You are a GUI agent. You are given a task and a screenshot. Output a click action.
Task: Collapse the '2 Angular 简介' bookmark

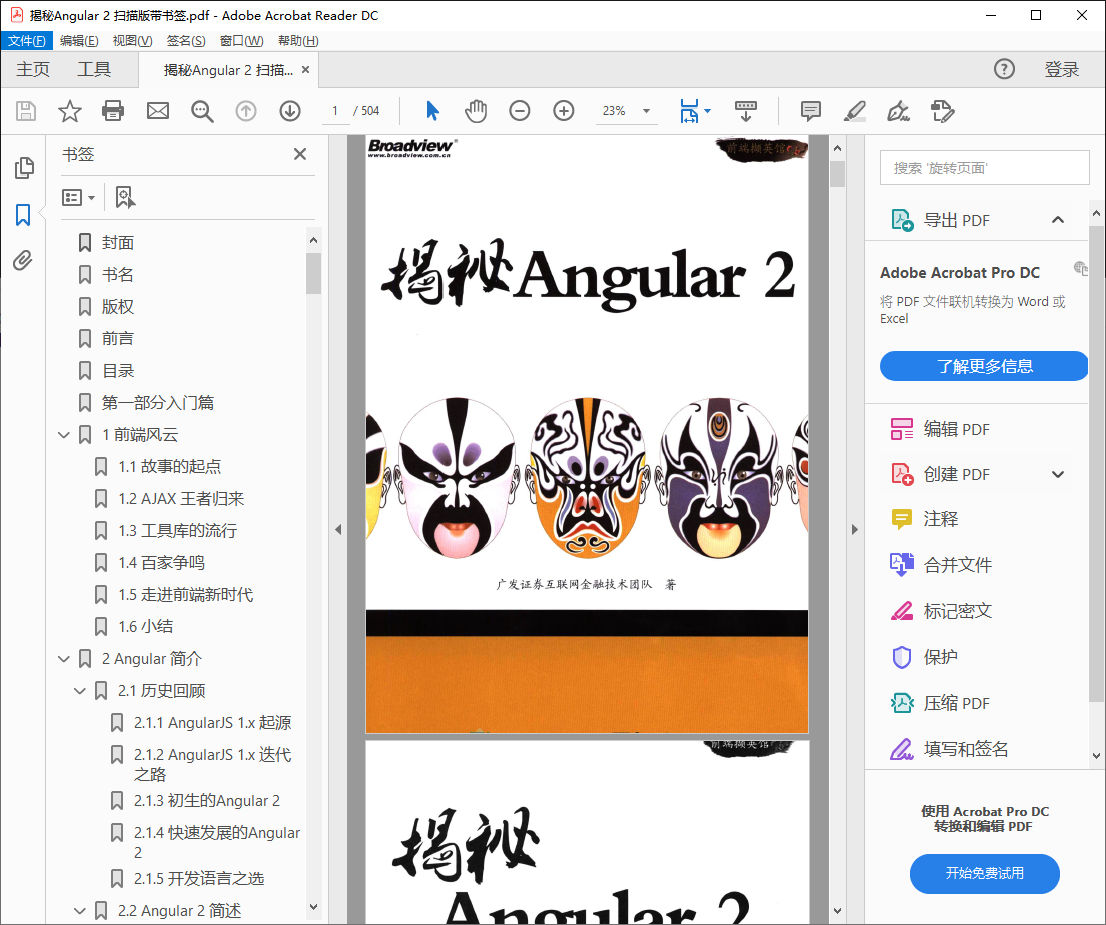63,659
